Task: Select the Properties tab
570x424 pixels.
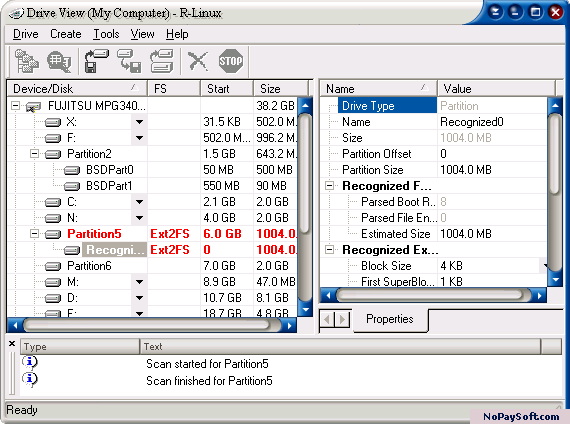Action: click(390, 319)
